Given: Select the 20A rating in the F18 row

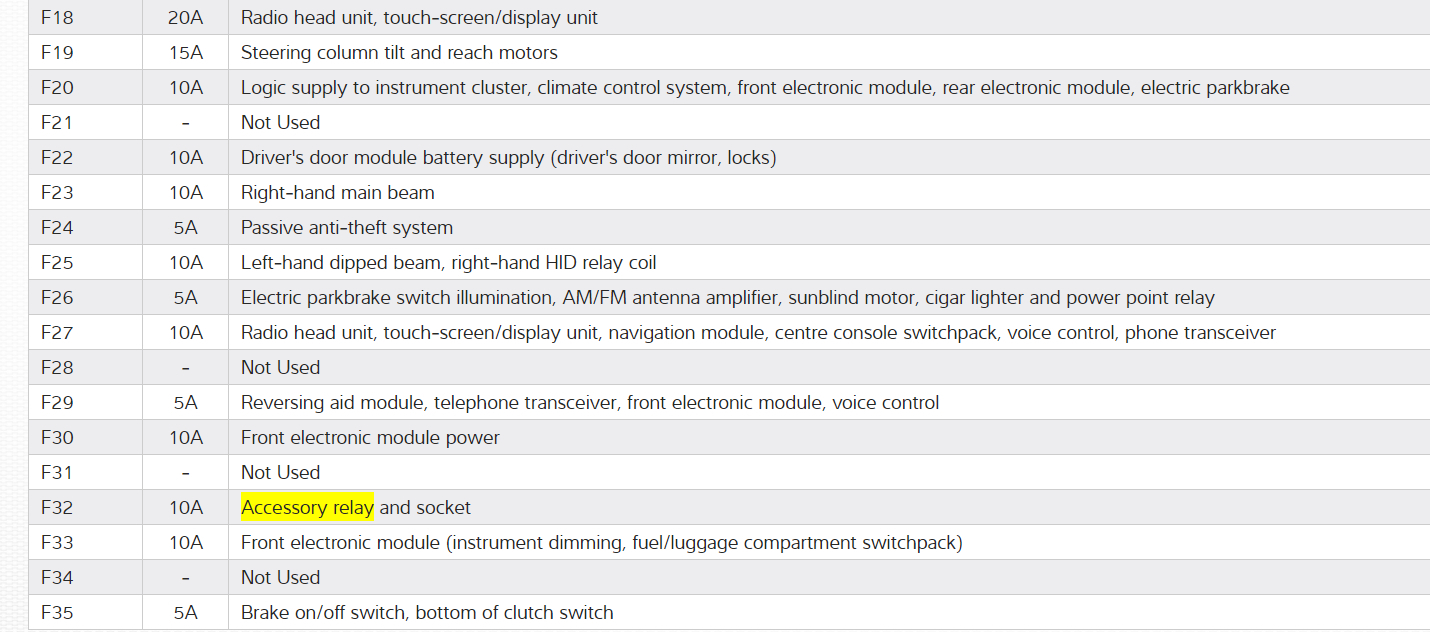Looking at the screenshot, I should pyautogui.click(x=186, y=18).
